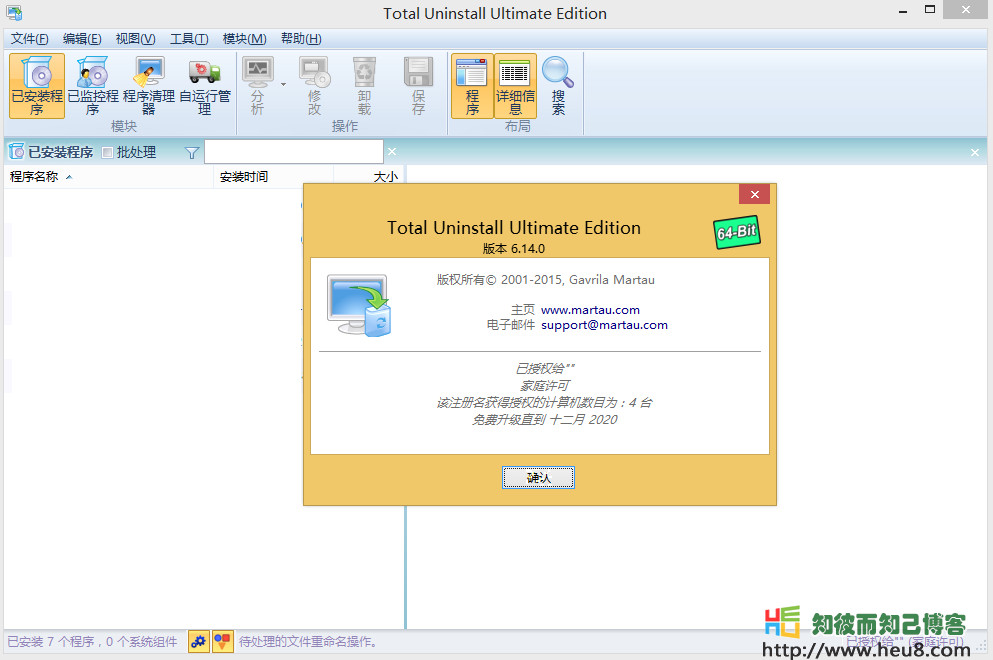
Task: Open the 自运行管理 manager
Action: pos(203,85)
